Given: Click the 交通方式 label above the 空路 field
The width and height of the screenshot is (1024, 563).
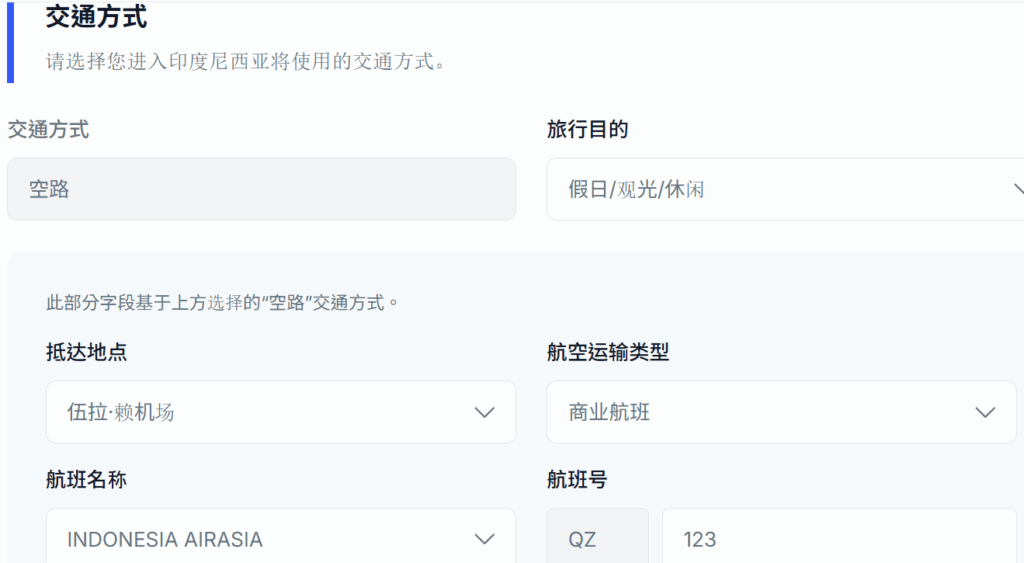Looking at the screenshot, I should click(48, 129).
